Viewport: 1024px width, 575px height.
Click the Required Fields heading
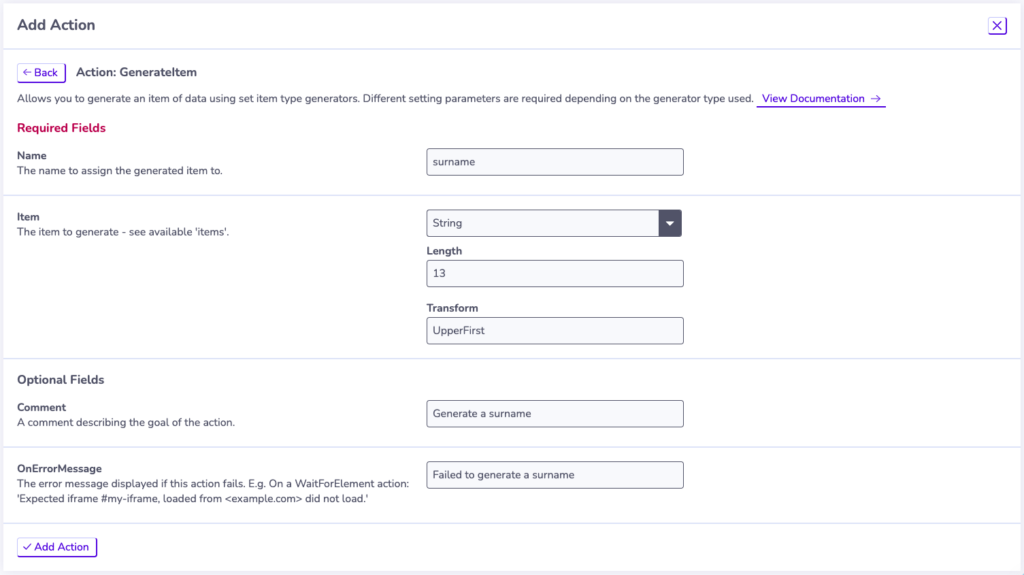tap(61, 128)
